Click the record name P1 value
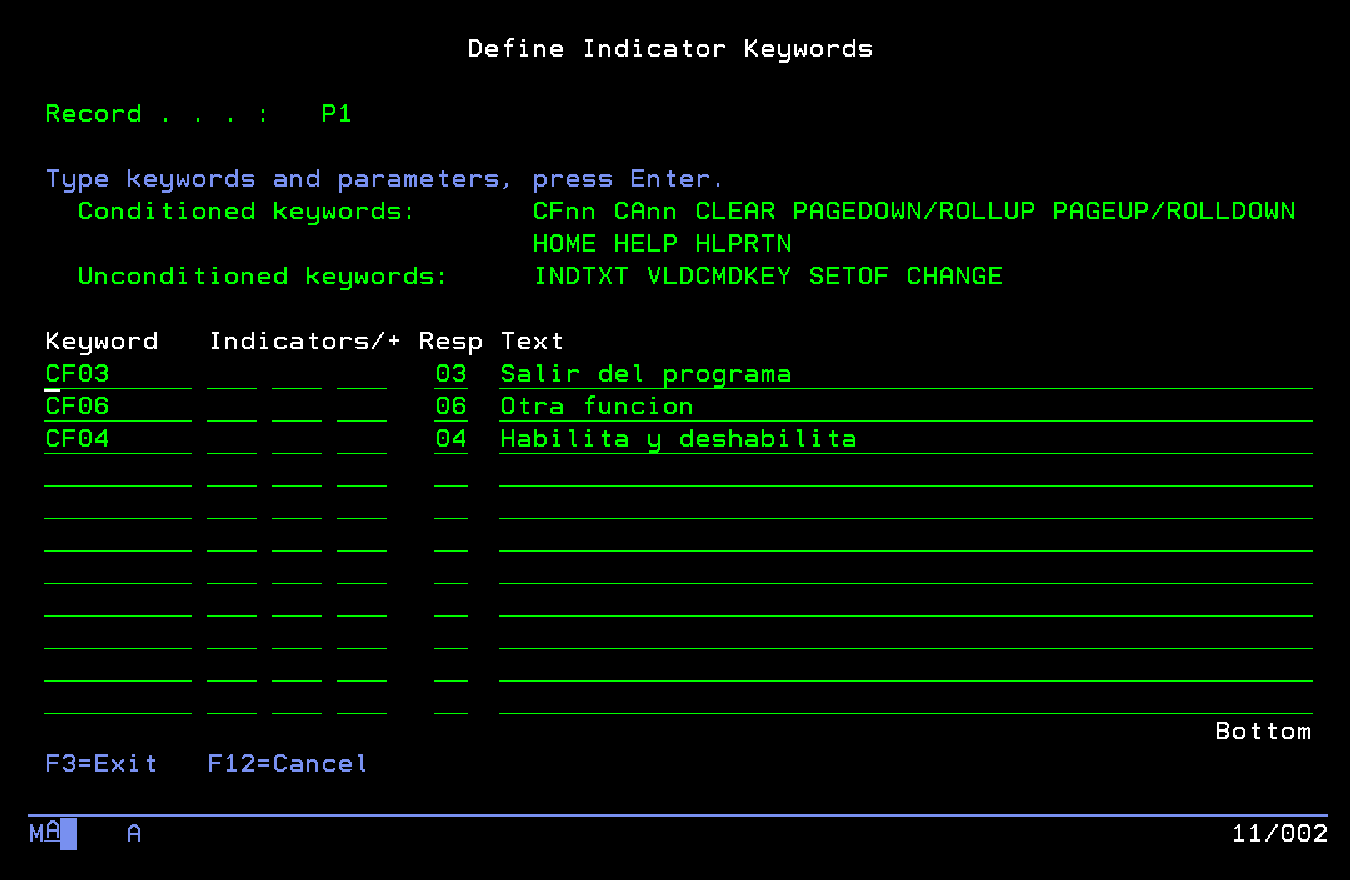 pyautogui.click(x=336, y=114)
